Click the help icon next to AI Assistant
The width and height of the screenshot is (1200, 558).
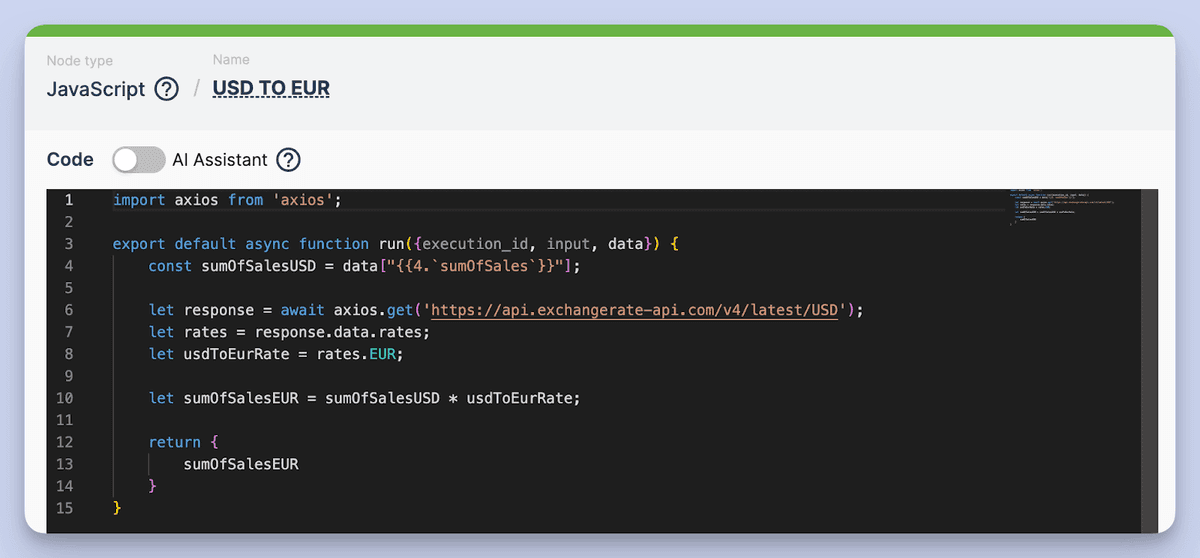click(288, 160)
